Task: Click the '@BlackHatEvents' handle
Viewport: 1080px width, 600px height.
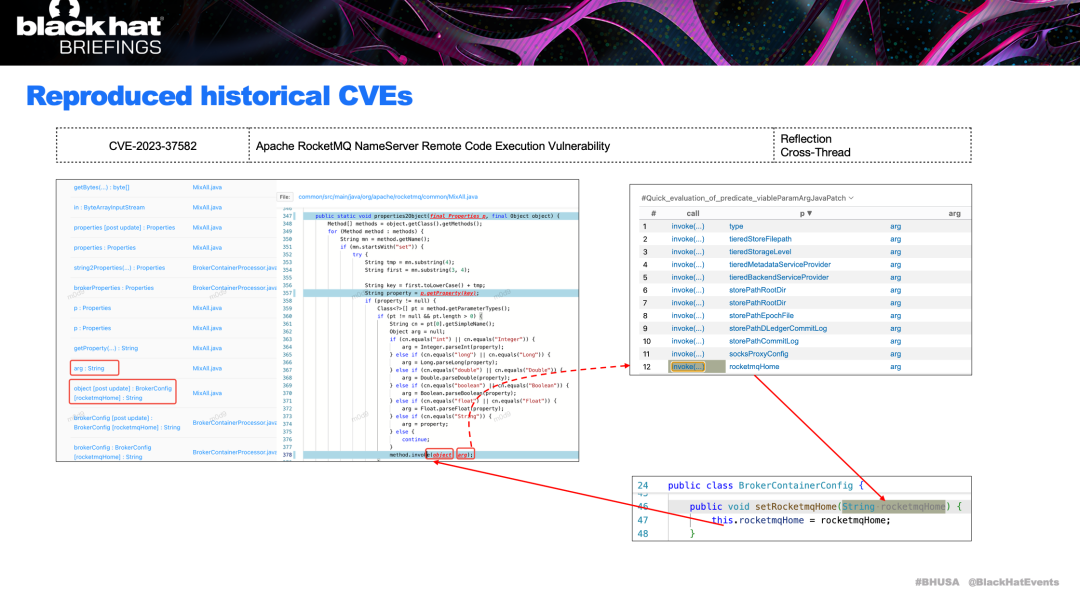Action: [1013, 582]
